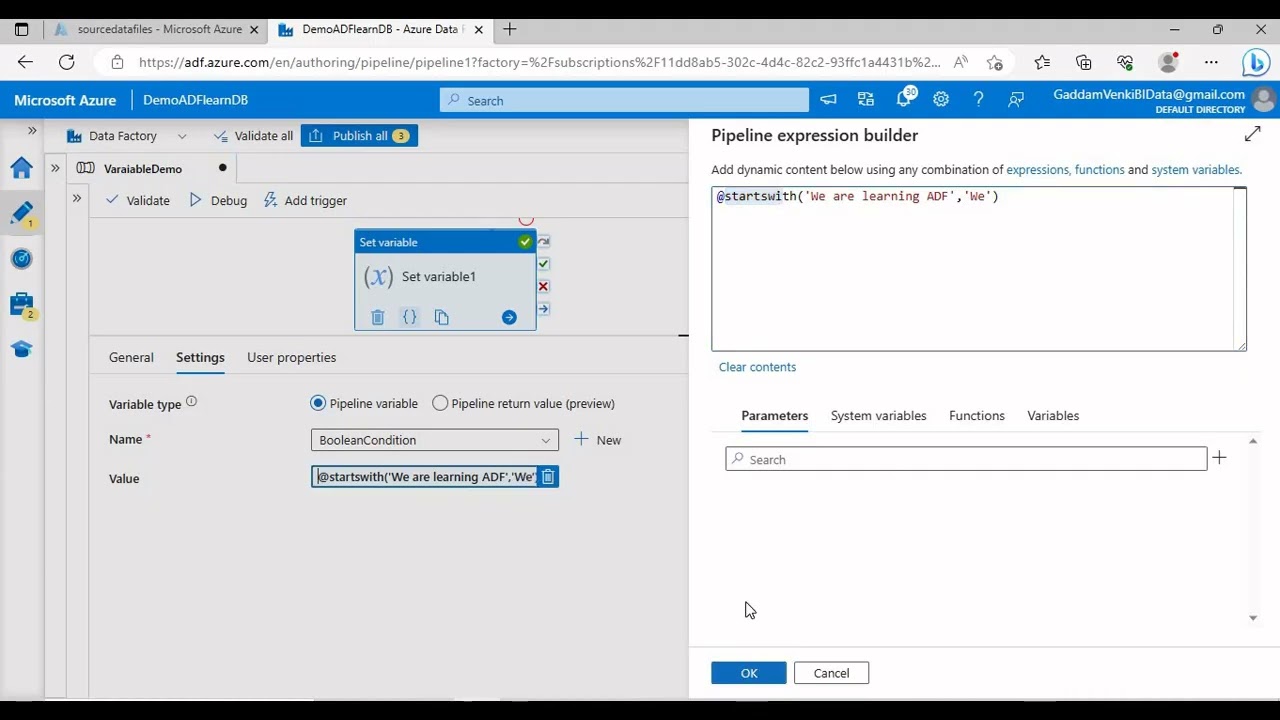Click Validate all
1280x720 pixels.
coord(253,136)
